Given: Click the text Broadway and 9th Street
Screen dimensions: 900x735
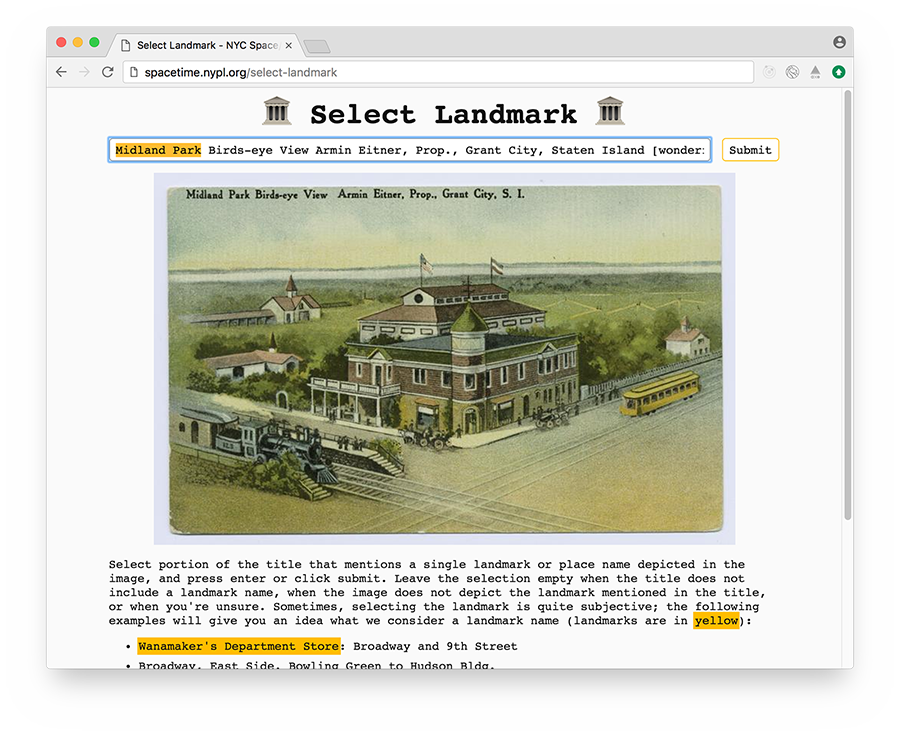Looking at the screenshot, I should pos(435,646).
